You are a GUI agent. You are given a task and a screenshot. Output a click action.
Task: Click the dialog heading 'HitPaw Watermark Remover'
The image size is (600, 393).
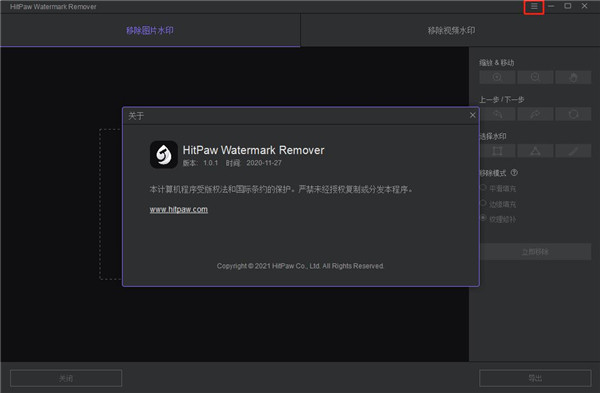pos(253,150)
